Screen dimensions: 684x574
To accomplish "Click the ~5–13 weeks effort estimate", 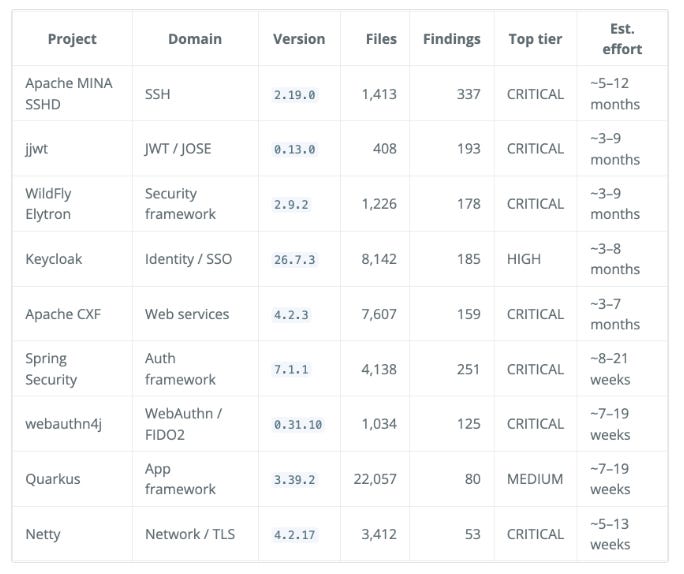I will click(x=610, y=534).
